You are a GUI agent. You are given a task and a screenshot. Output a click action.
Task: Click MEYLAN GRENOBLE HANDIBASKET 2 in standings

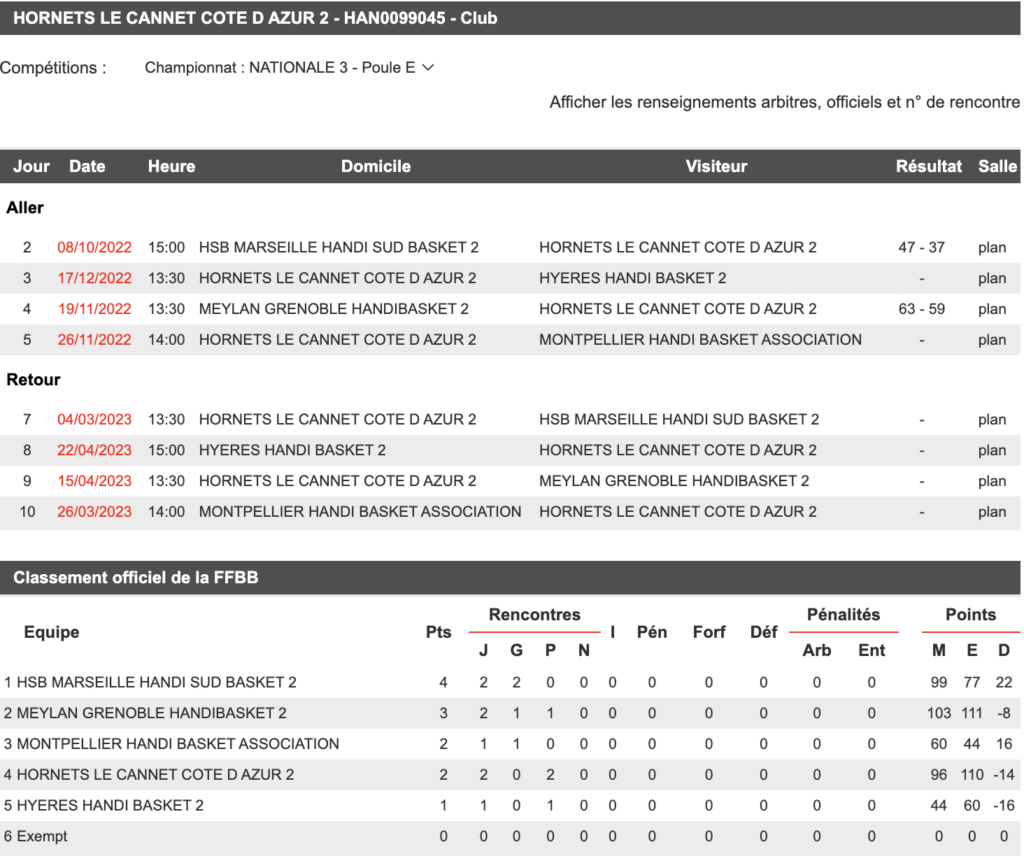[x=152, y=713]
